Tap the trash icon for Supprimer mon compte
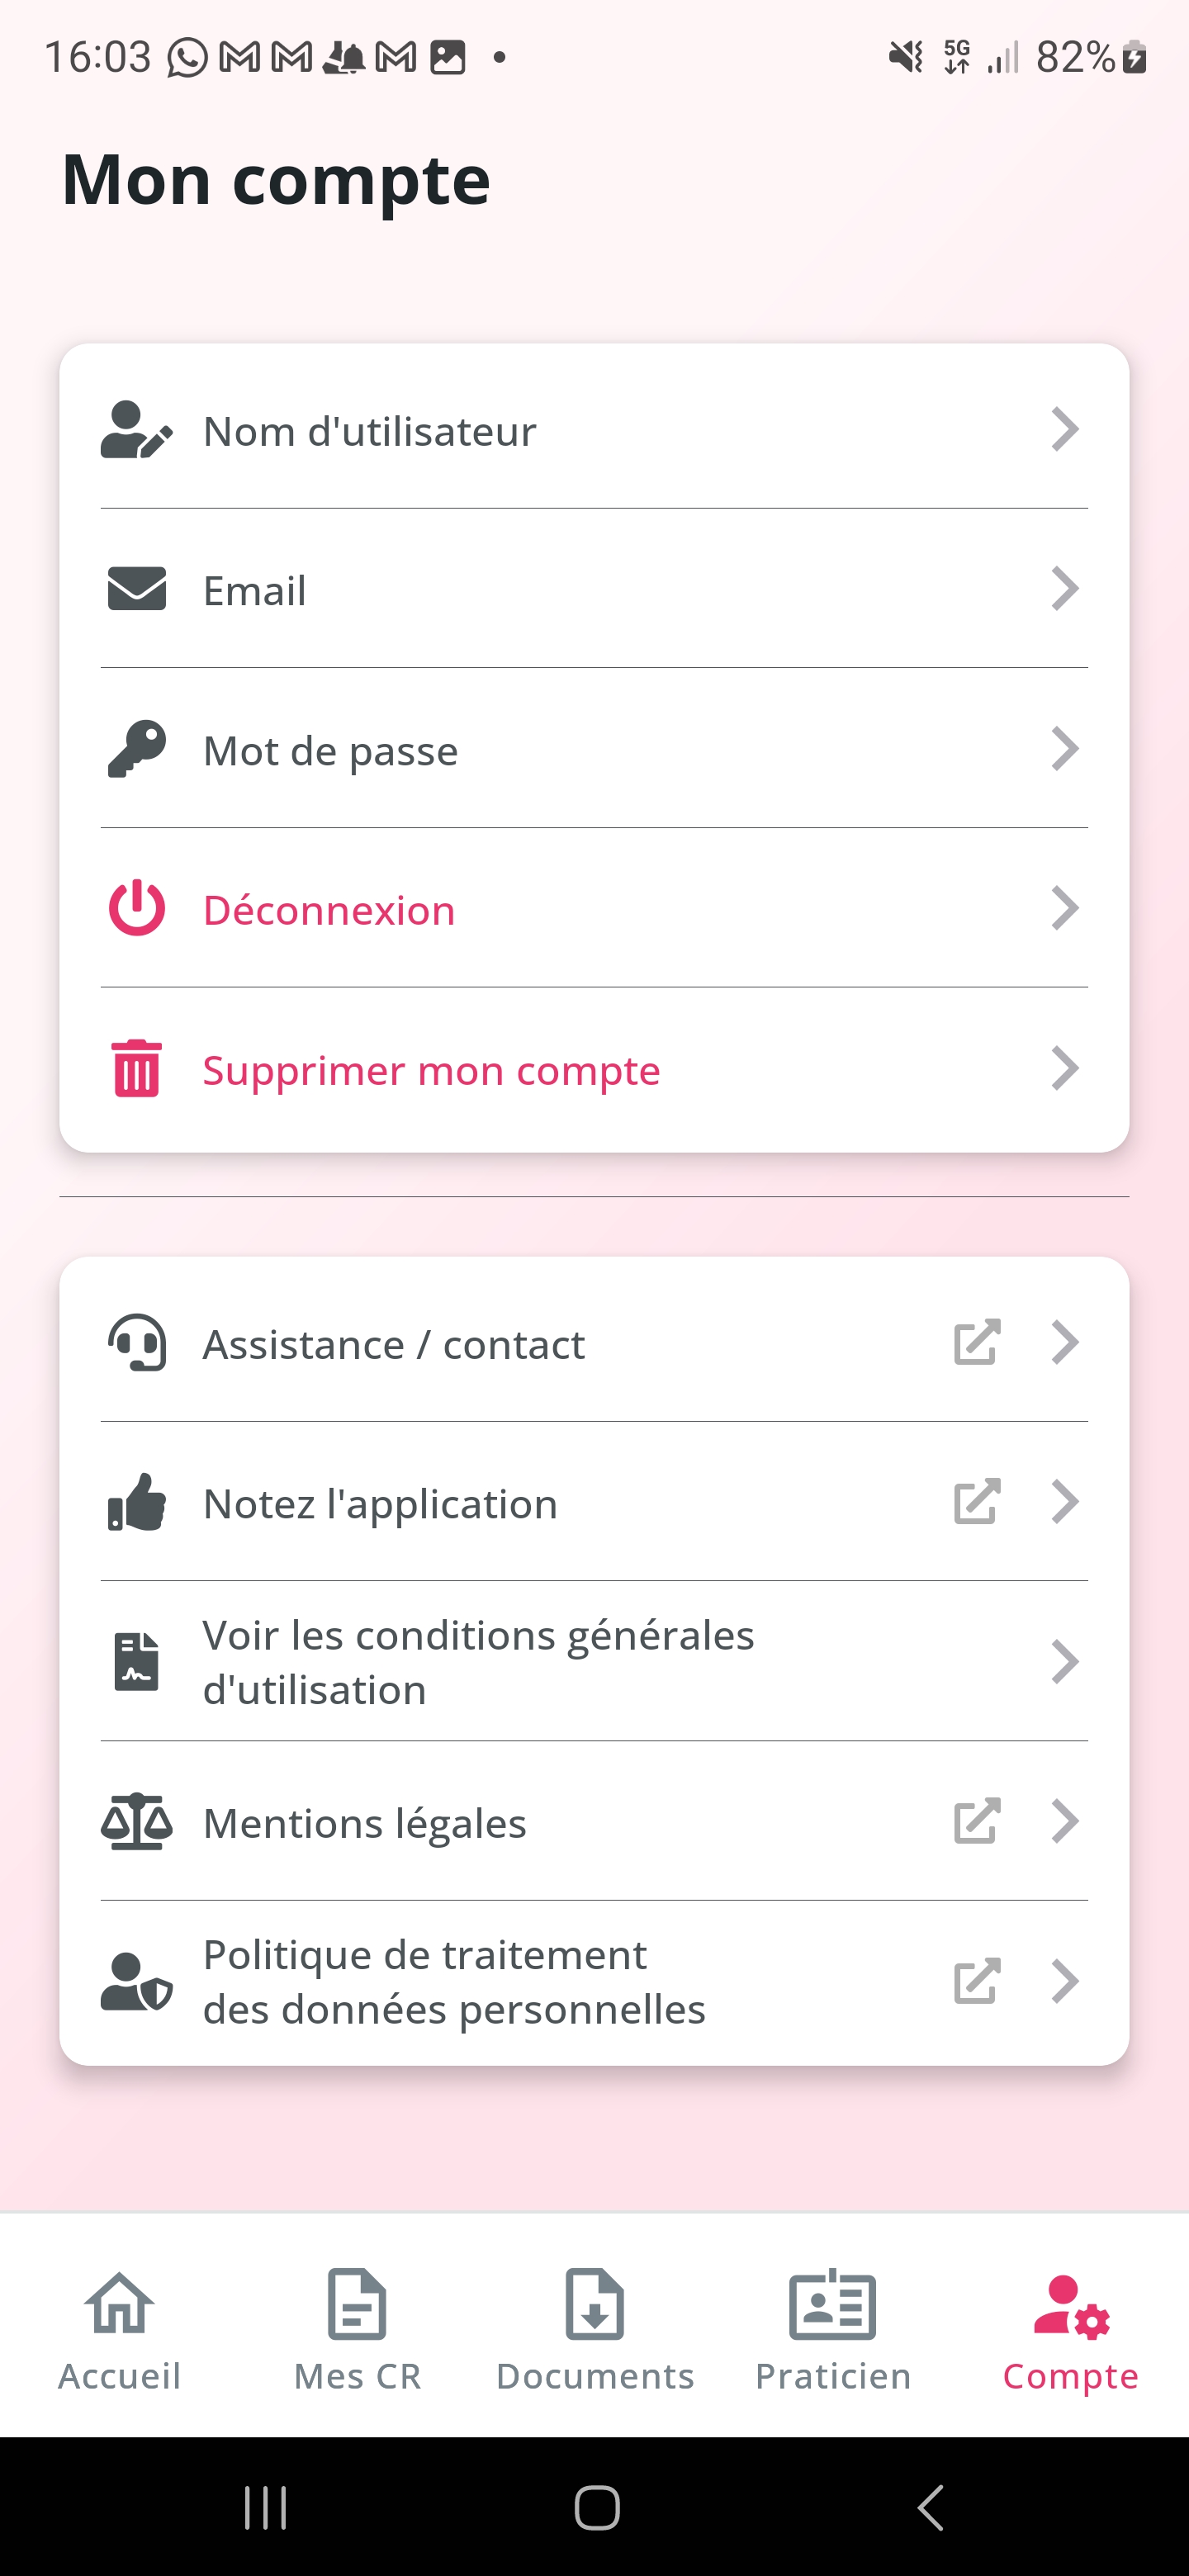The height and width of the screenshot is (2576, 1189). (137, 1068)
